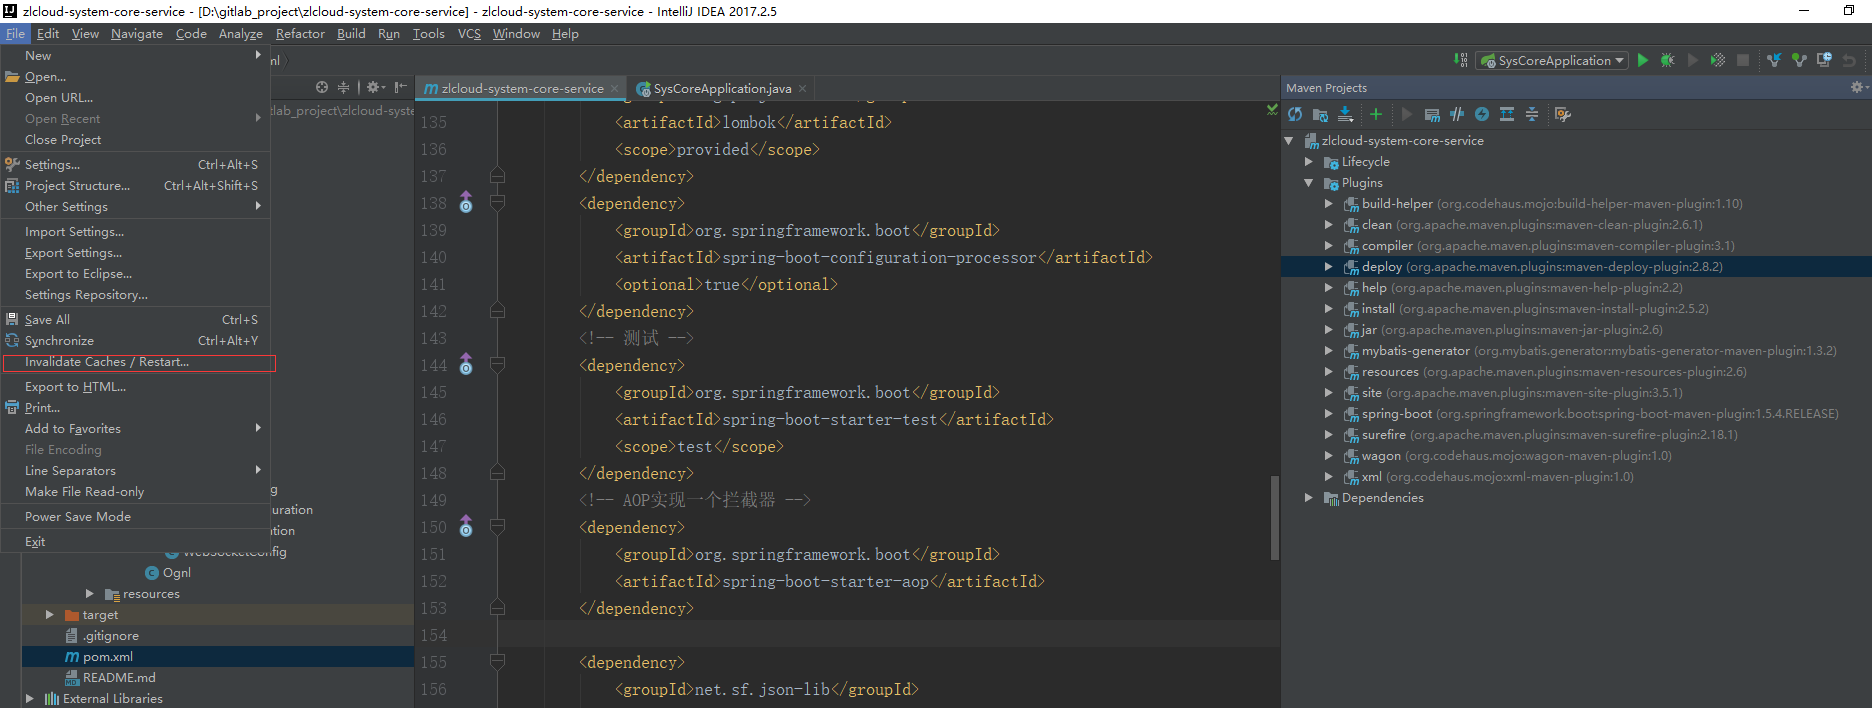
Task: Click the Execute Maven Goal icon
Action: 1432,114
